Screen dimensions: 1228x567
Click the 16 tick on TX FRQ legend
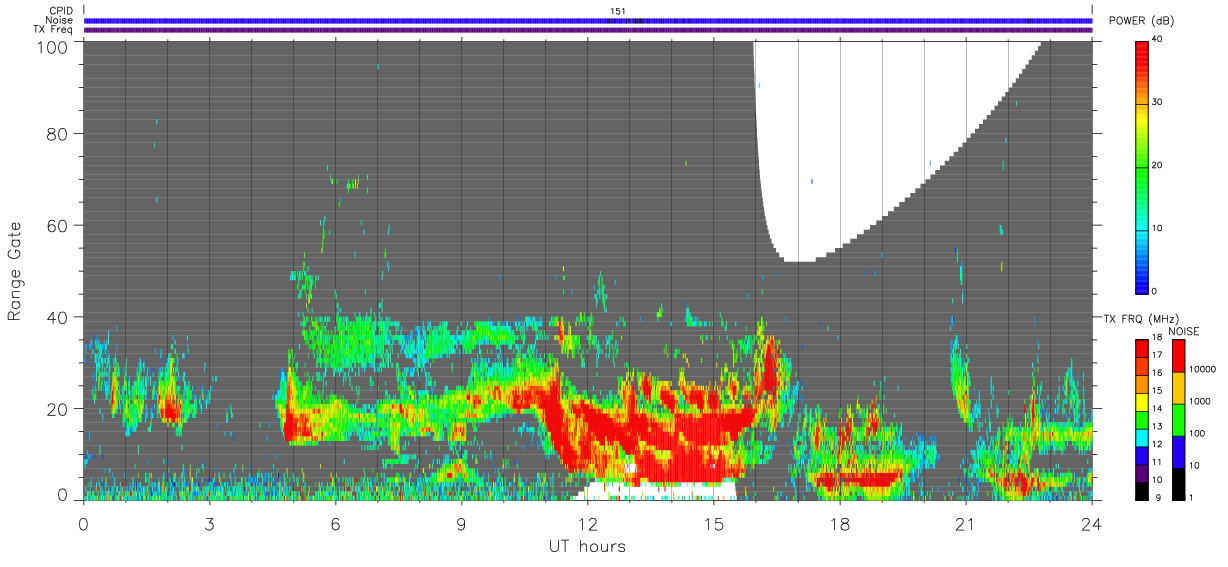click(1158, 372)
